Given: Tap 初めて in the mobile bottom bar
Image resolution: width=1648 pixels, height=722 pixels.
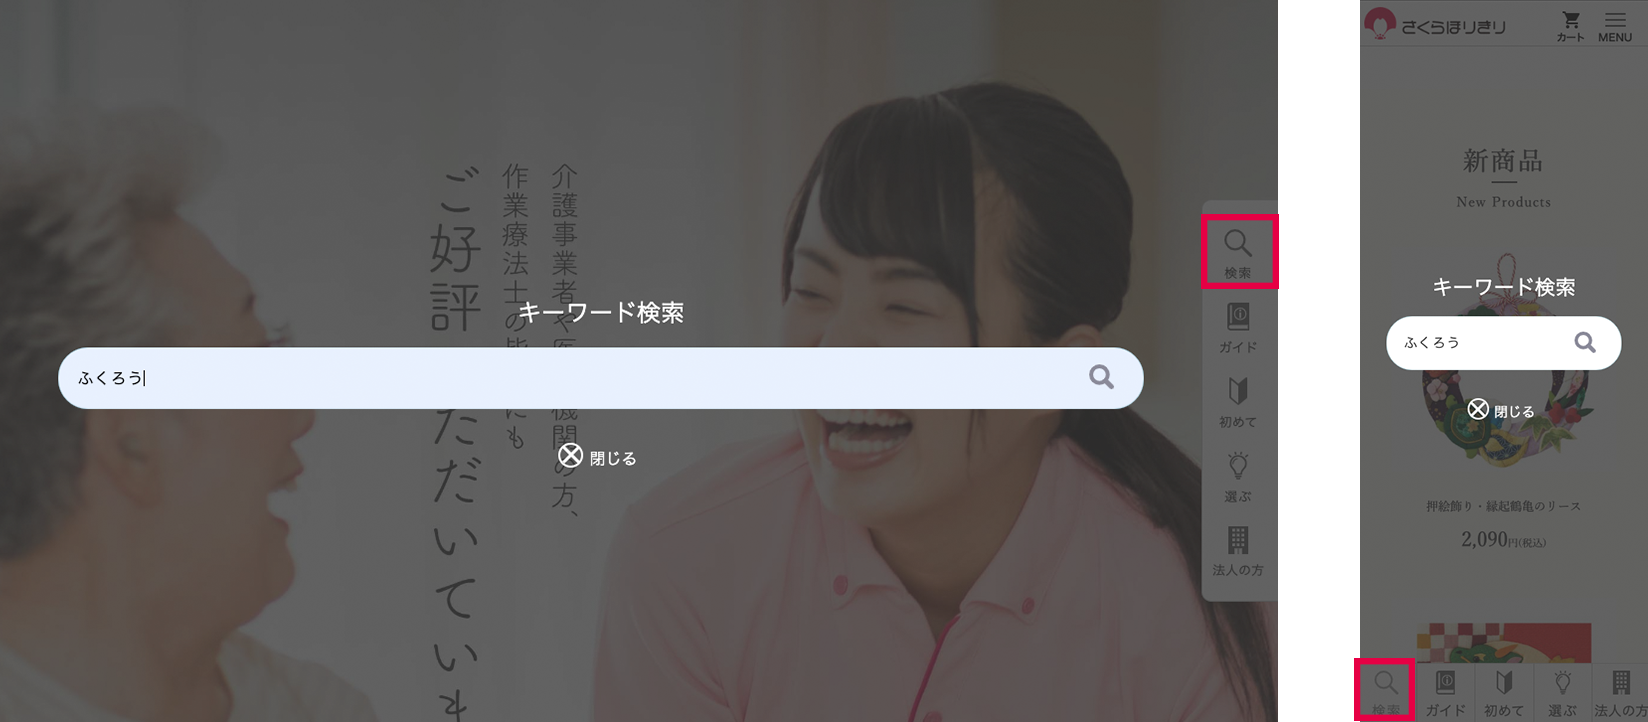Looking at the screenshot, I should [1503, 692].
